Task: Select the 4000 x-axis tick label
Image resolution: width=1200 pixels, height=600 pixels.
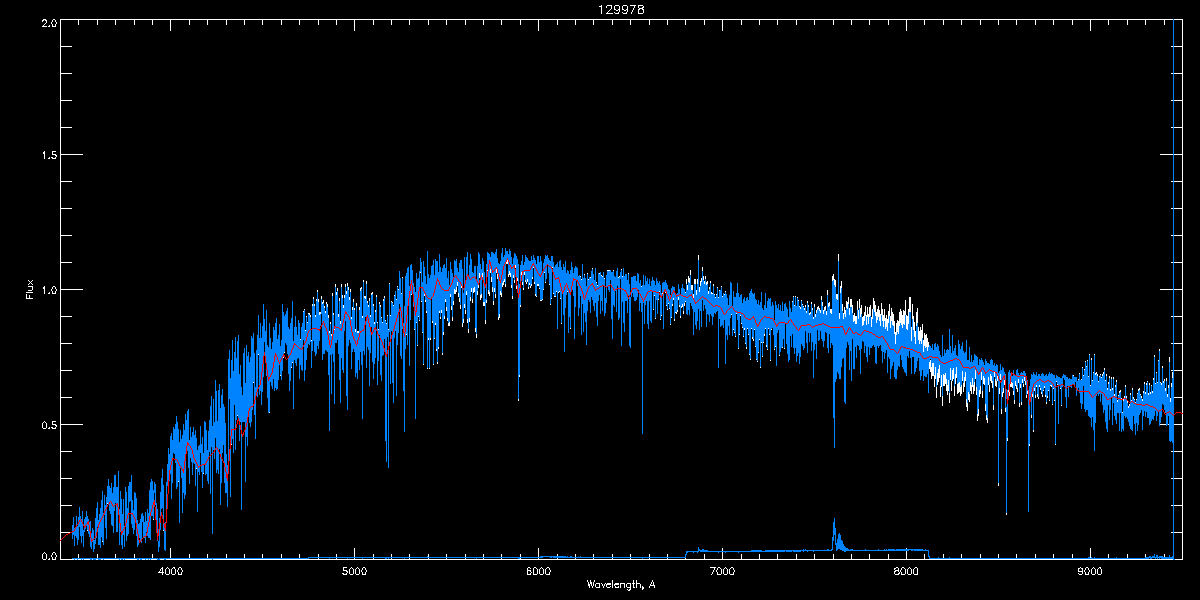Action: click(170, 572)
